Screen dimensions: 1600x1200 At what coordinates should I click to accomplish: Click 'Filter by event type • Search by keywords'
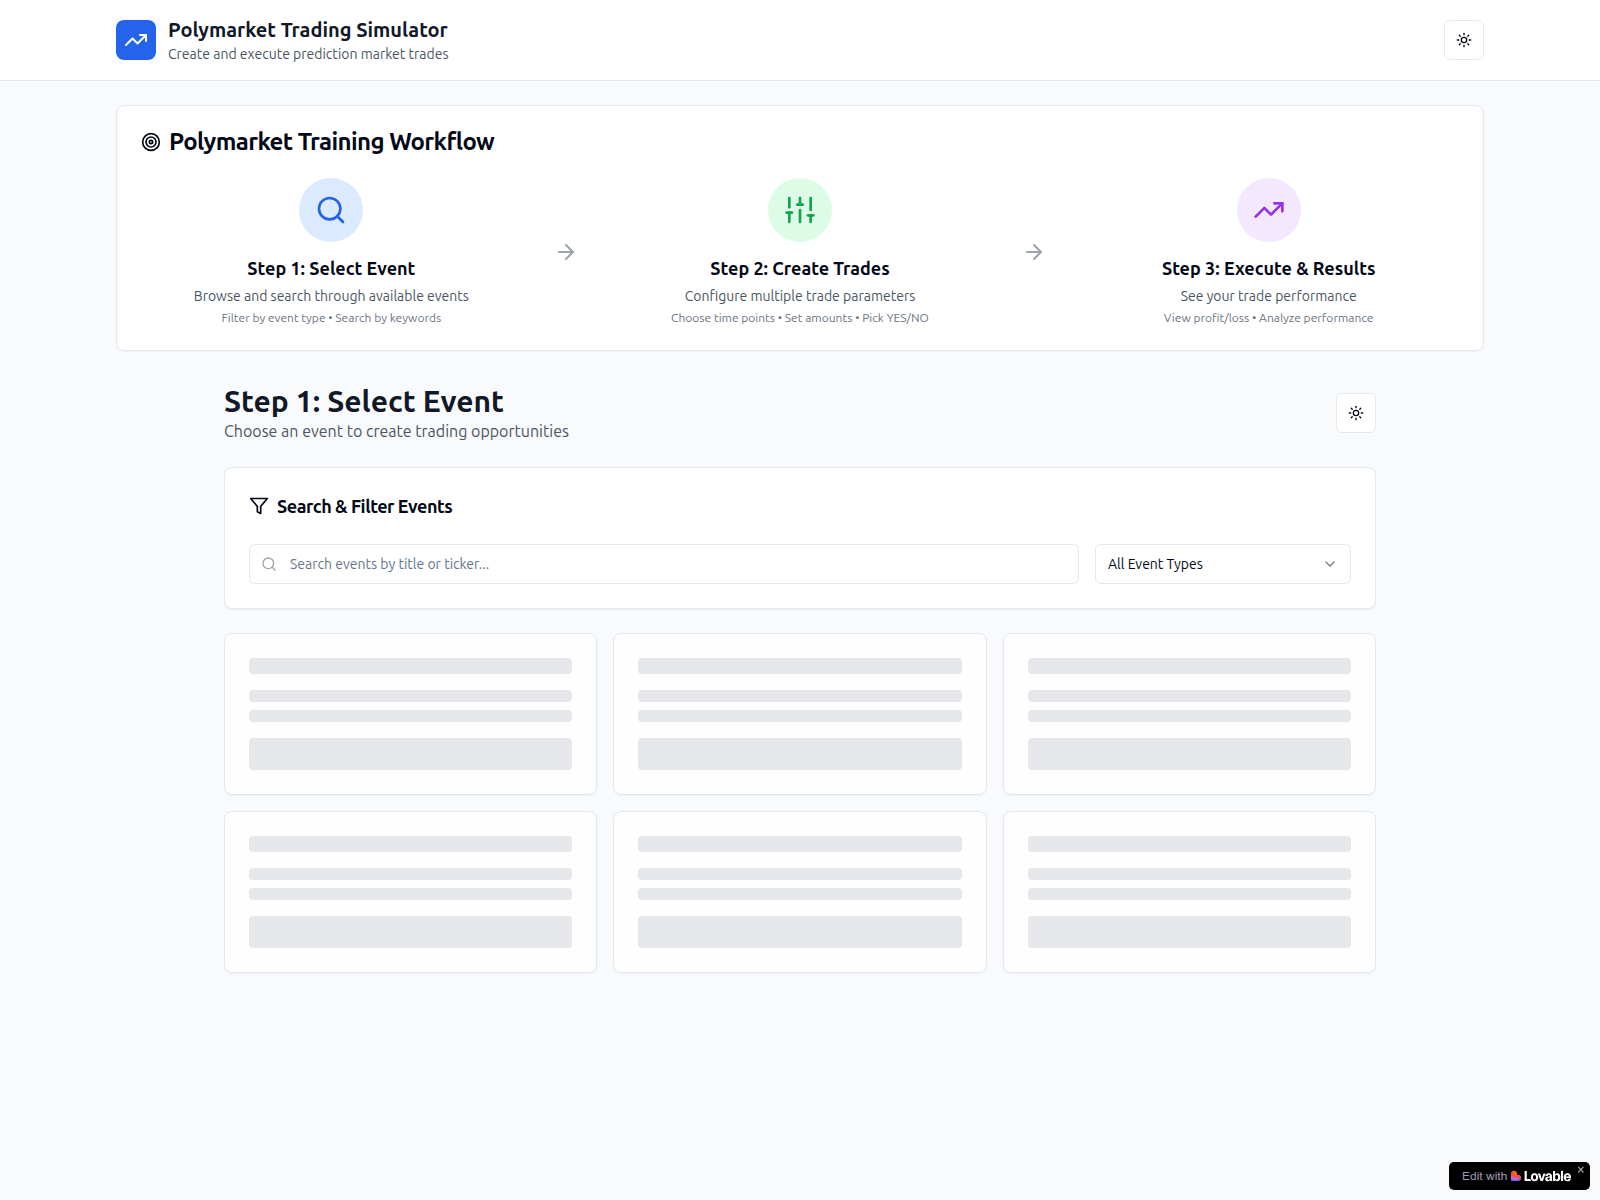(331, 318)
